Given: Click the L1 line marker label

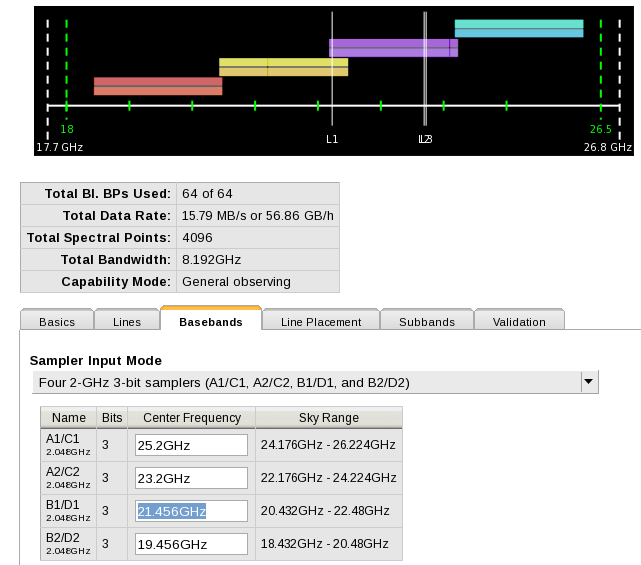Looking at the screenshot, I should point(332,139).
